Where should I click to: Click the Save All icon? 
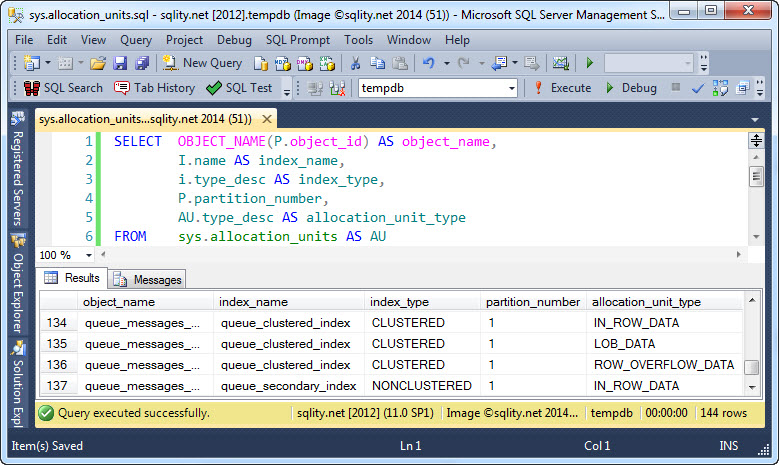coord(142,63)
